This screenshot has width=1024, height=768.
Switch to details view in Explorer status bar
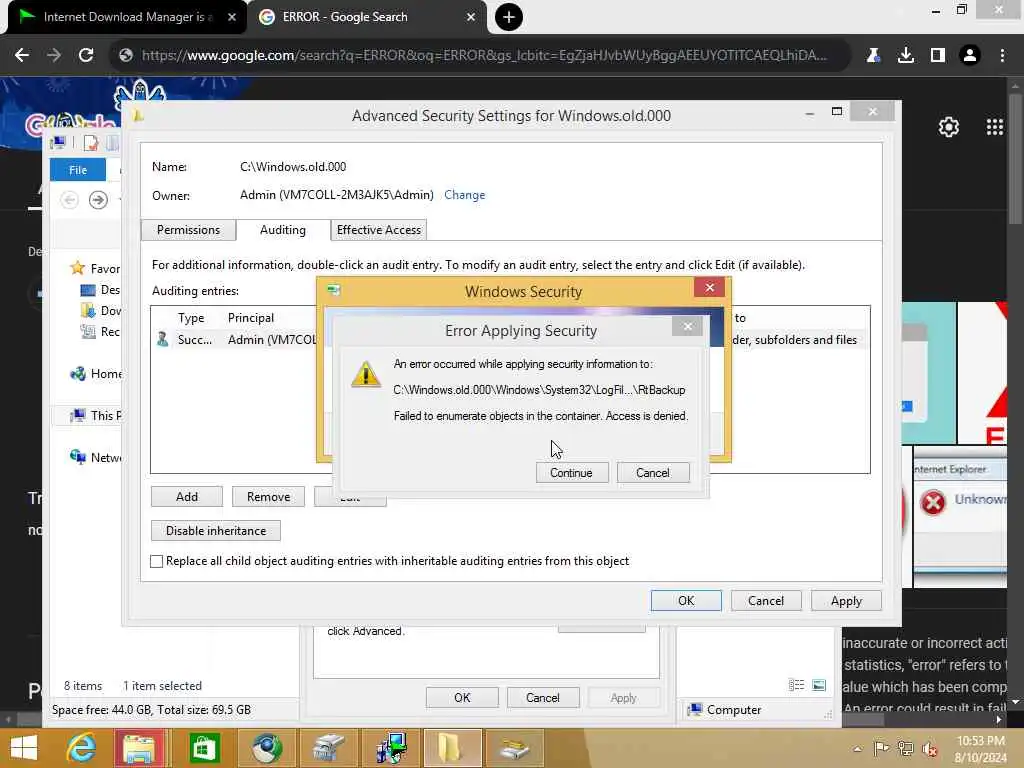click(x=796, y=685)
